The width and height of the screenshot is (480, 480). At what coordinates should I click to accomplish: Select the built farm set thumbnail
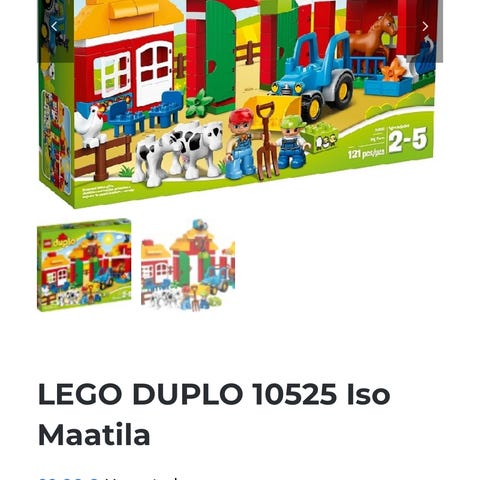pos(188,265)
